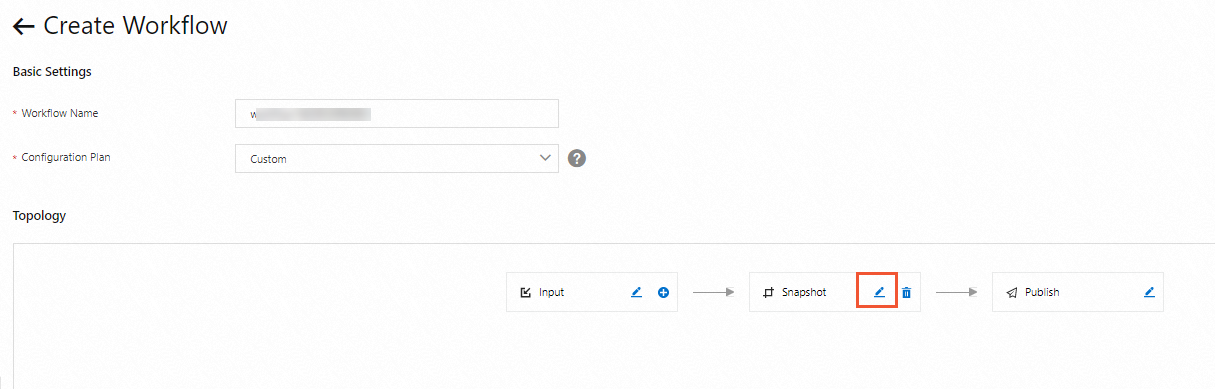The height and width of the screenshot is (389, 1215).
Task: Open help tooltip question mark icon
Action: click(x=576, y=158)
